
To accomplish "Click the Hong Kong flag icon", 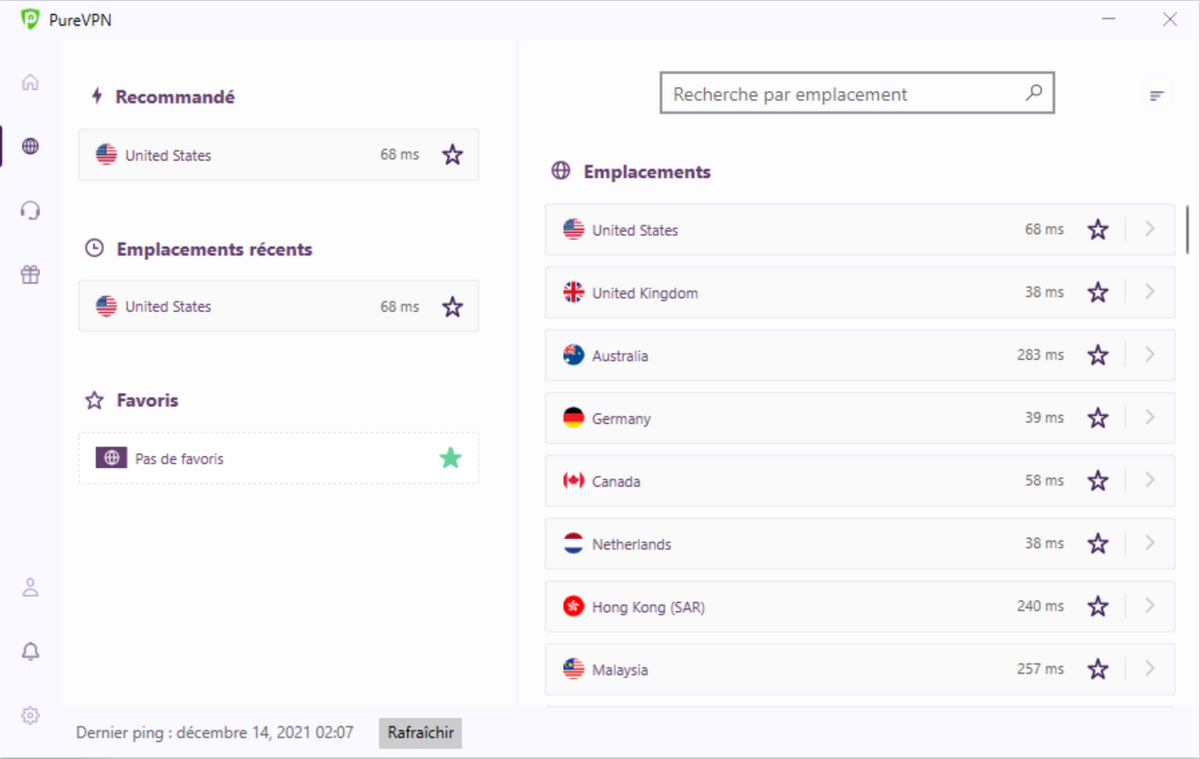I will point(574,606).
